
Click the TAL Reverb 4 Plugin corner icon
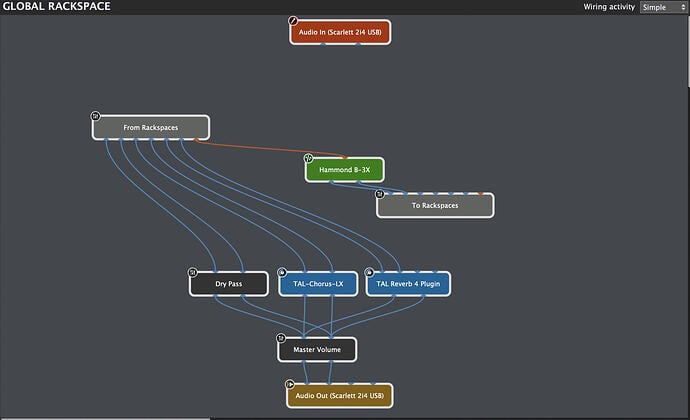point(369,273)
